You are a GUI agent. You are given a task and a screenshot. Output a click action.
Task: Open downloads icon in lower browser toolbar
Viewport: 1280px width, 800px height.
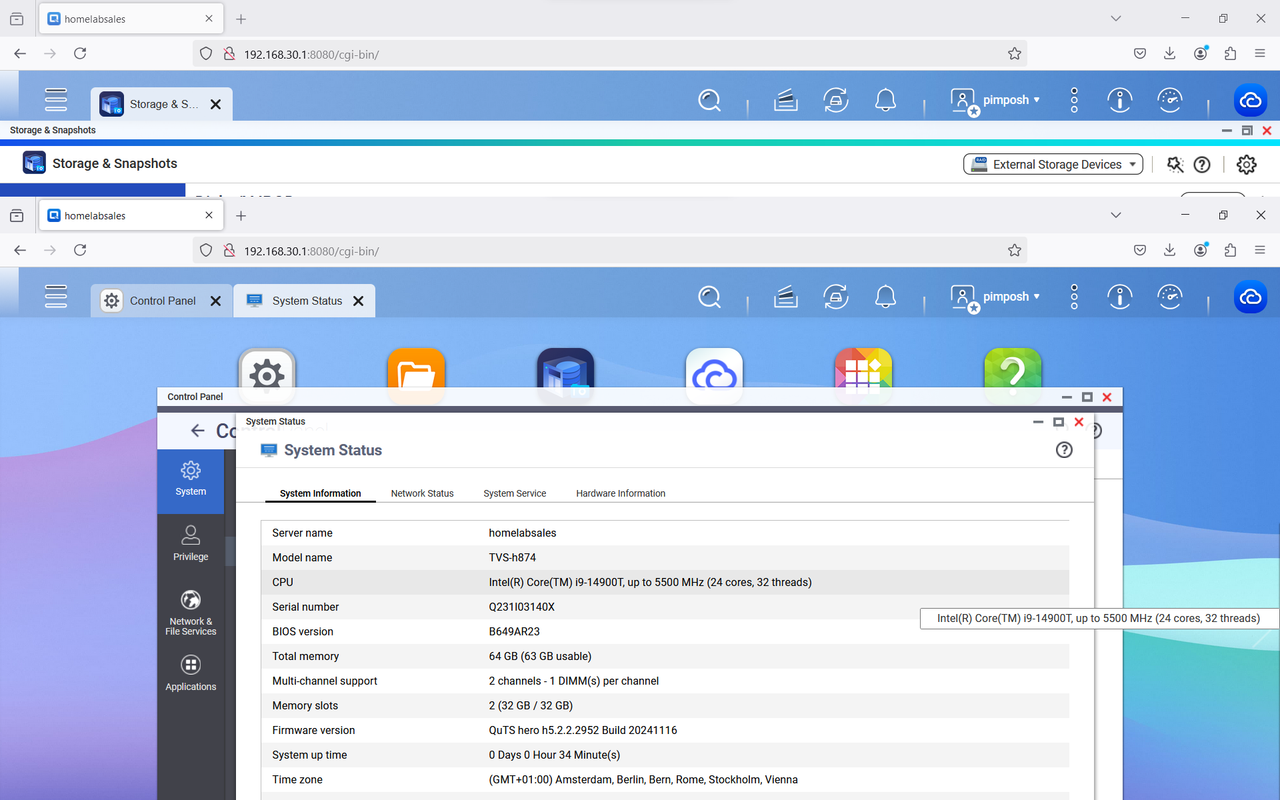[1170, 250]
